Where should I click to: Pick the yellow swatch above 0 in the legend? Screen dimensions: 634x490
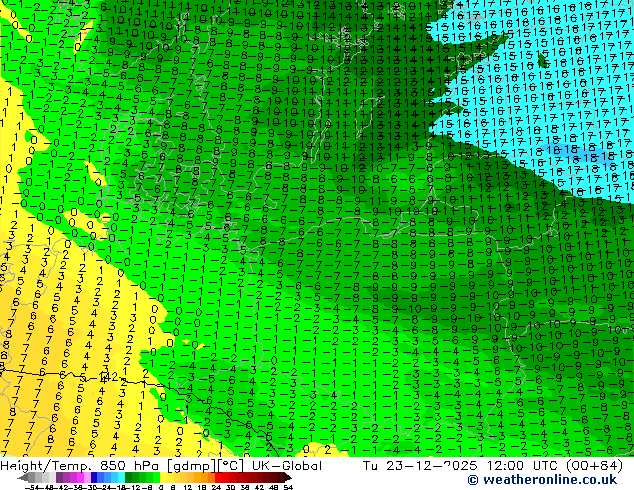pyautogui.click(x=163, y=477)
